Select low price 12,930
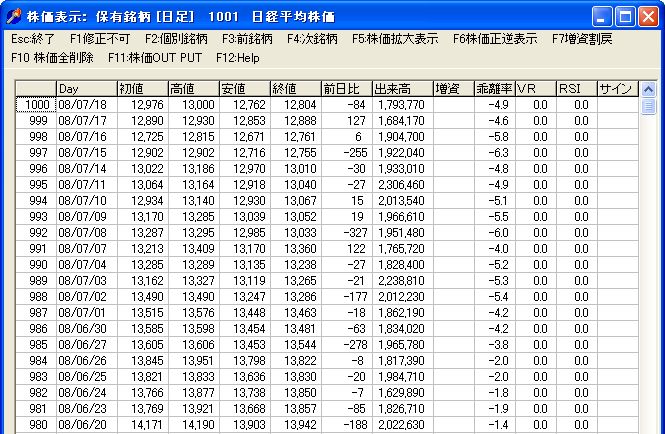Image resolution: width=665 pixels, height=434 pixels. click(245, 201)
